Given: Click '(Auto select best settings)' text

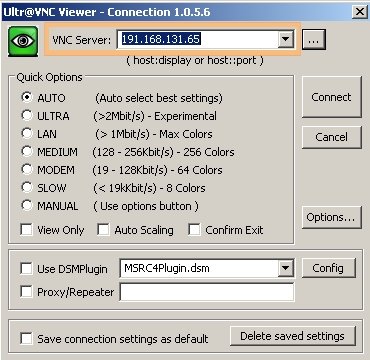Looking at the screenshot, I should pyautogui.click(x=159, y=98).
